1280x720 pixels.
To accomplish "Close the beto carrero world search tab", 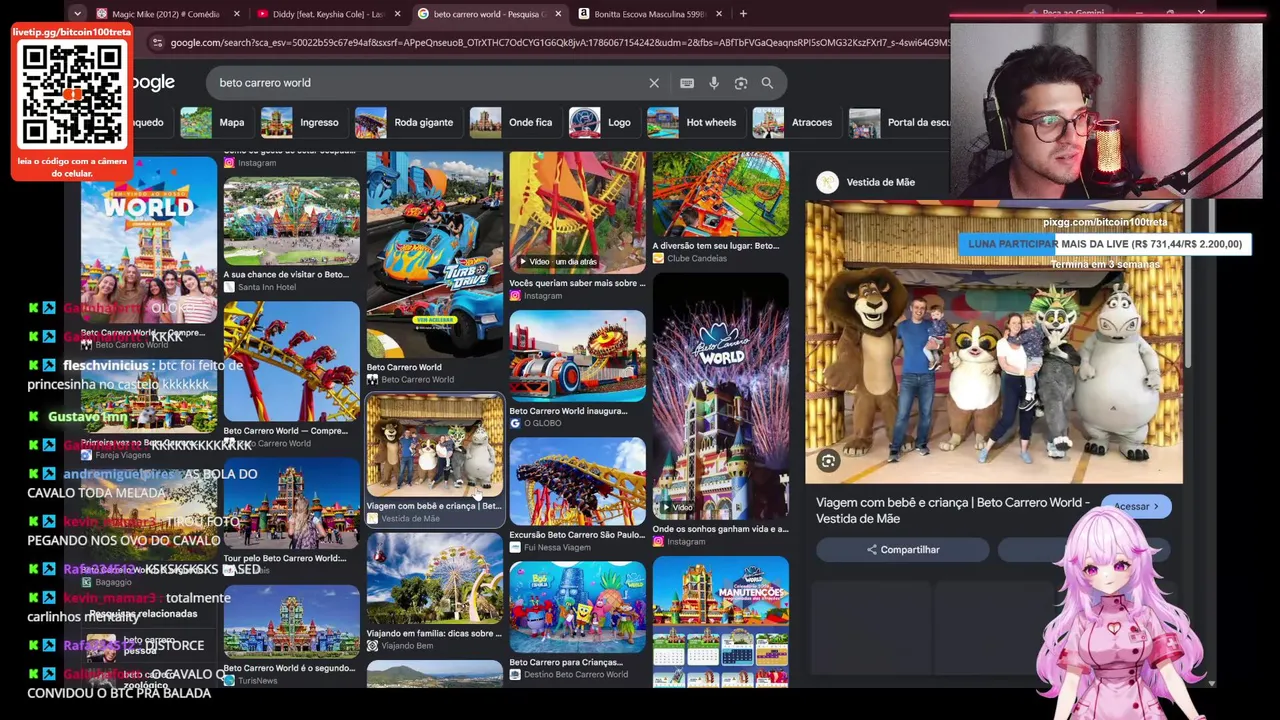I will 558,14.
